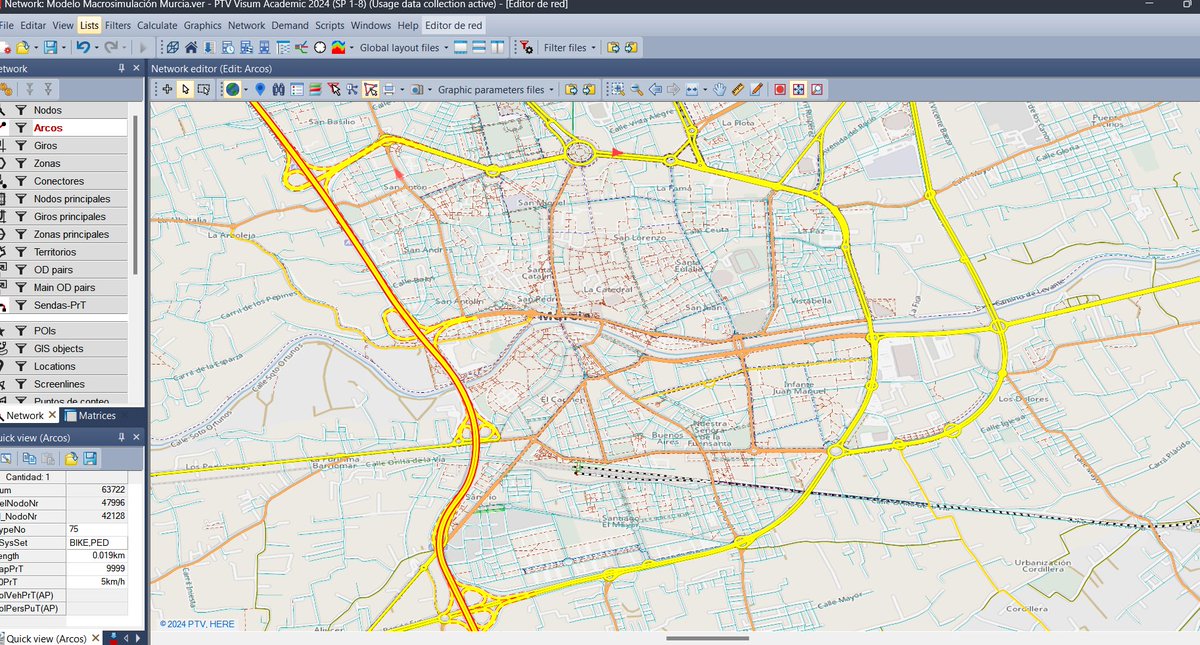
Task: Switch to the Matrices tab
Action: pyautogui.click(x=98, y=415)
